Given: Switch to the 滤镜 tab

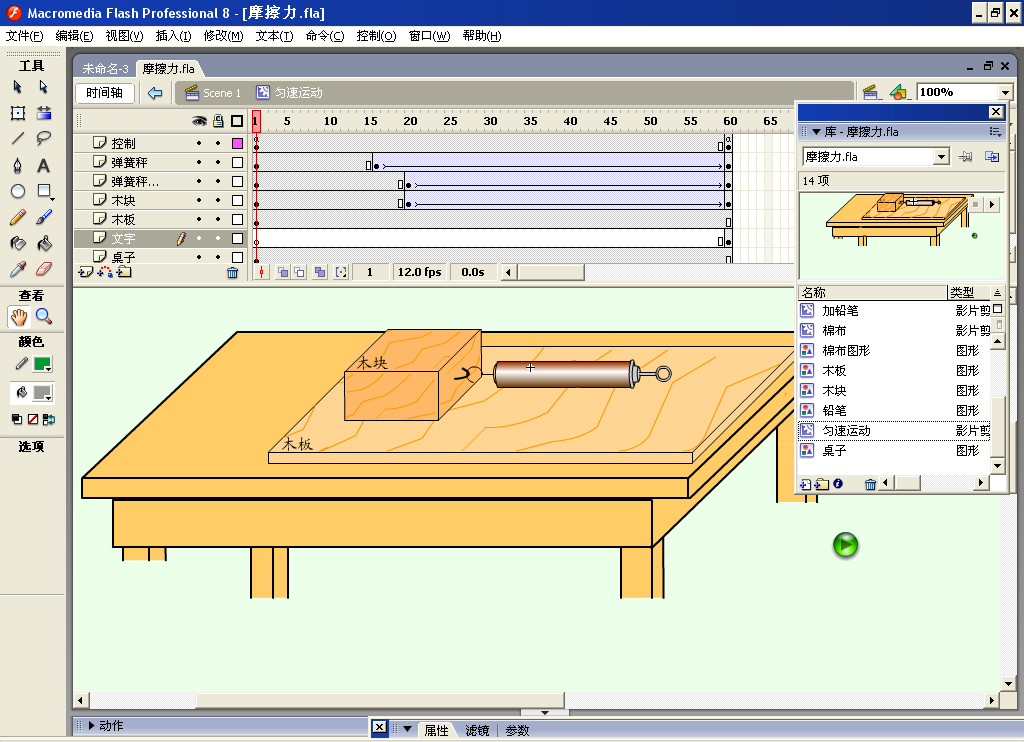Looking at the screenshot, I should pyautogui.click(x=477, y=730).
